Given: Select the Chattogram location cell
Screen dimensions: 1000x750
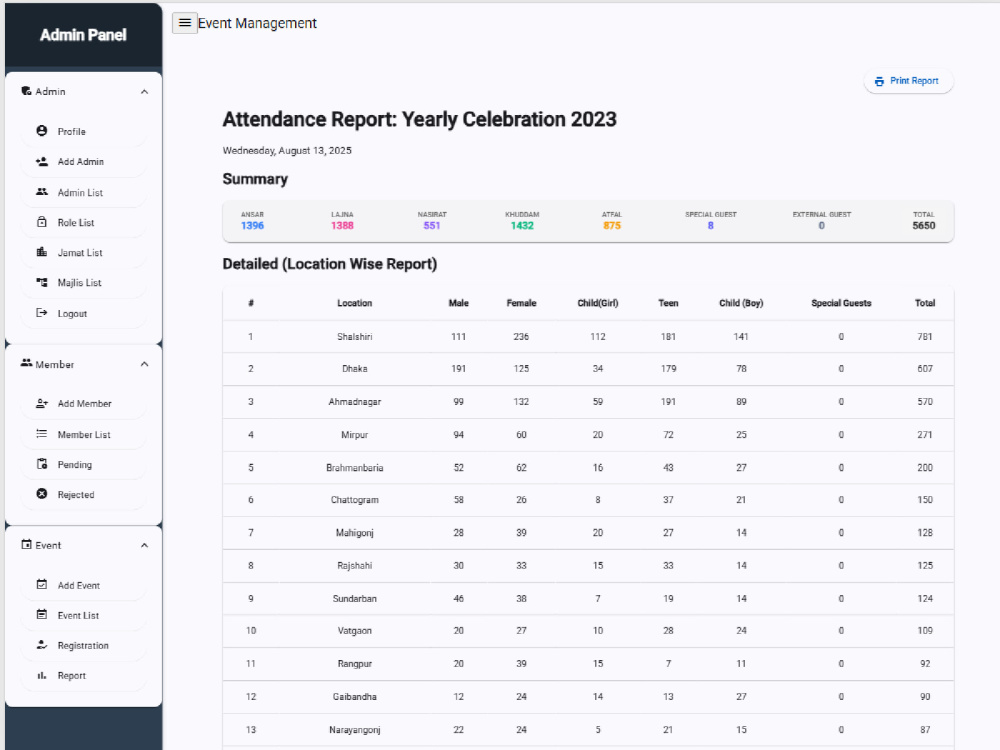Looking at the screenshot, I should [355, 500].
